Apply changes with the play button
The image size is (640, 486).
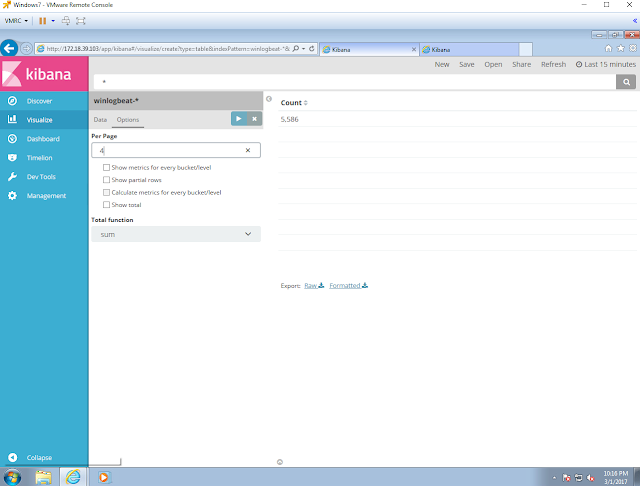[x=239, y=119]
